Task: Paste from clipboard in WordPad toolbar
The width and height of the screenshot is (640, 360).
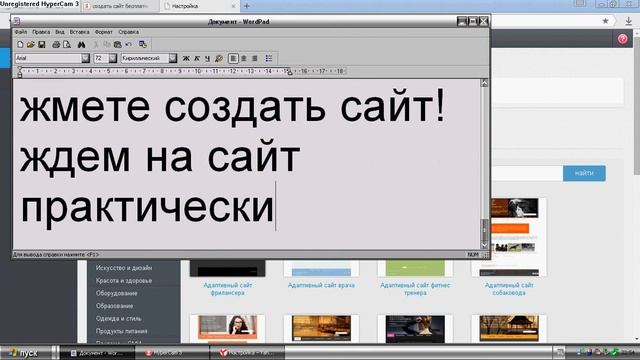Action: point(118,44)
